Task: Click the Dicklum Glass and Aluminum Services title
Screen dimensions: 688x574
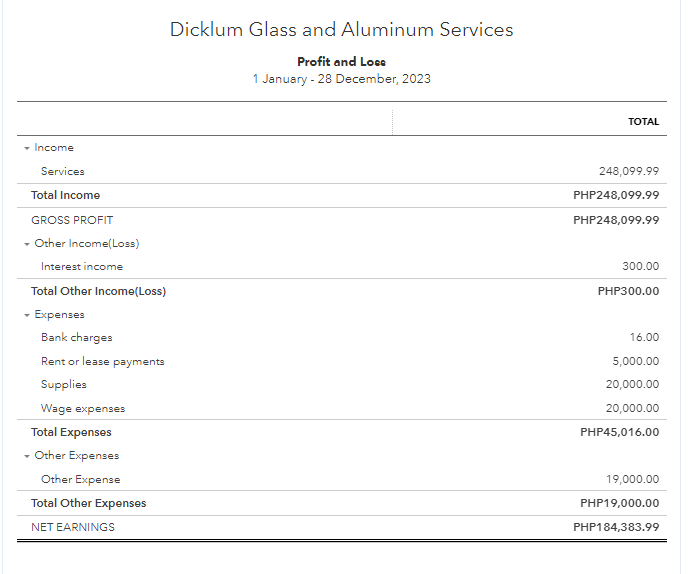Action: pos(342,30)
